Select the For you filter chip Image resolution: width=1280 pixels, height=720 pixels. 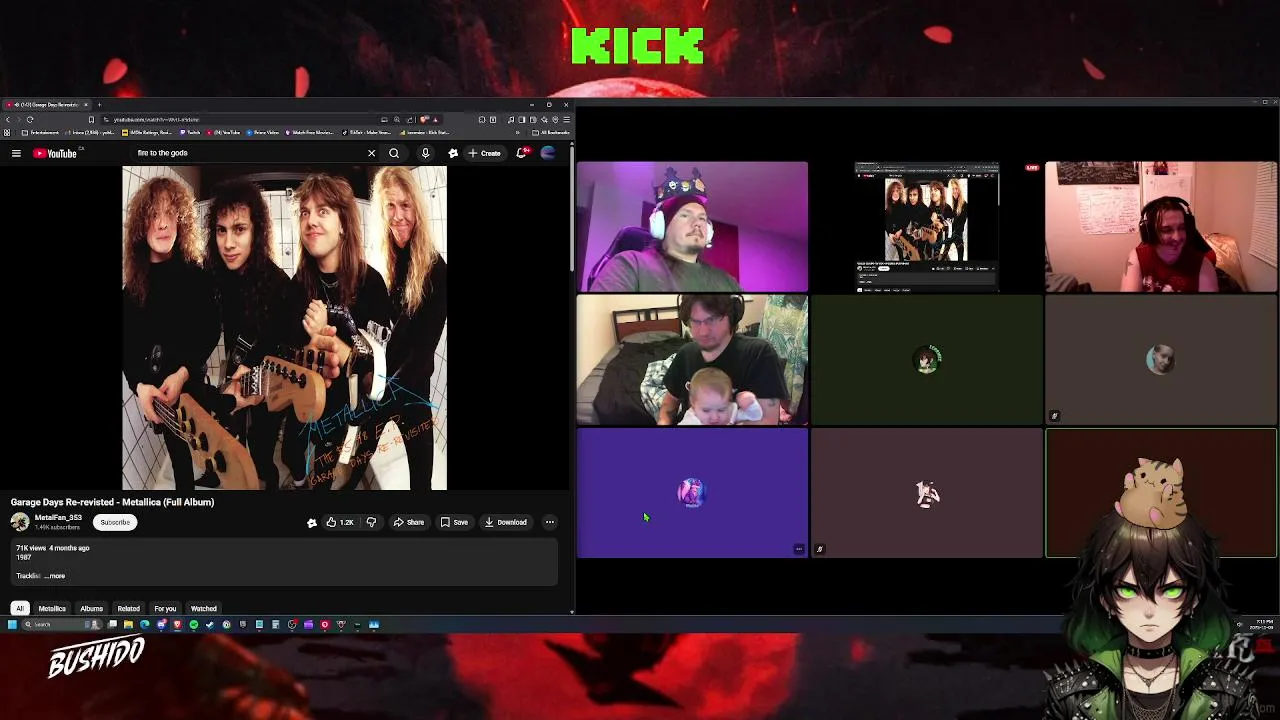[x=165, y=608]
